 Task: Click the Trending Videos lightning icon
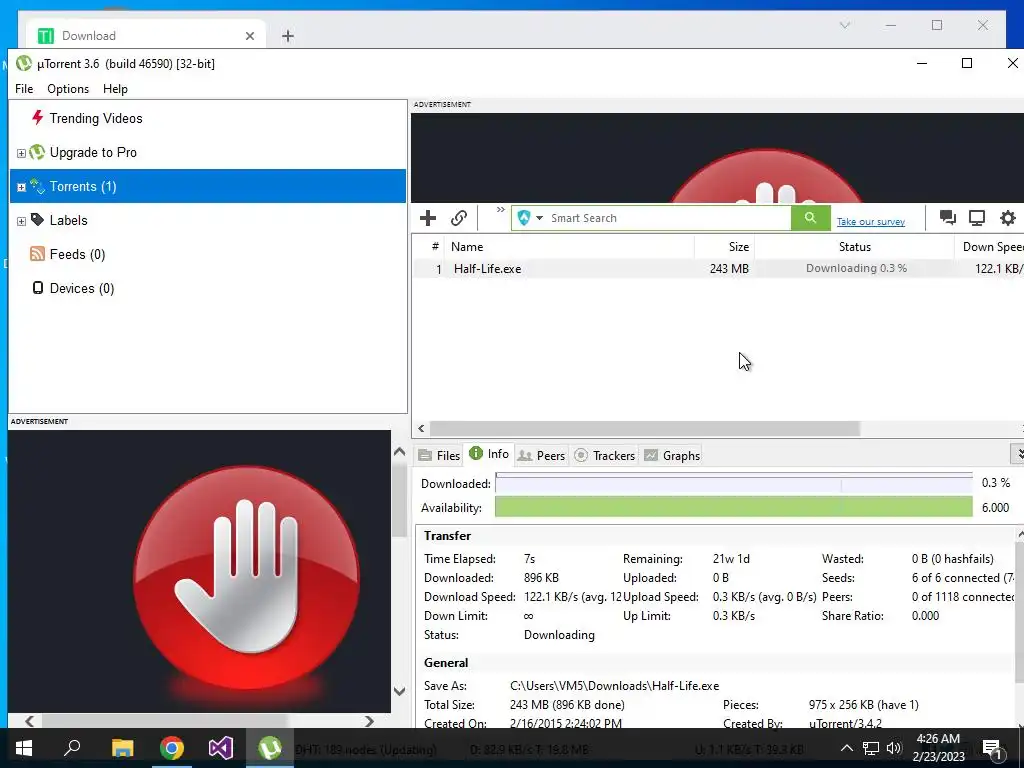tap(38, 118)
